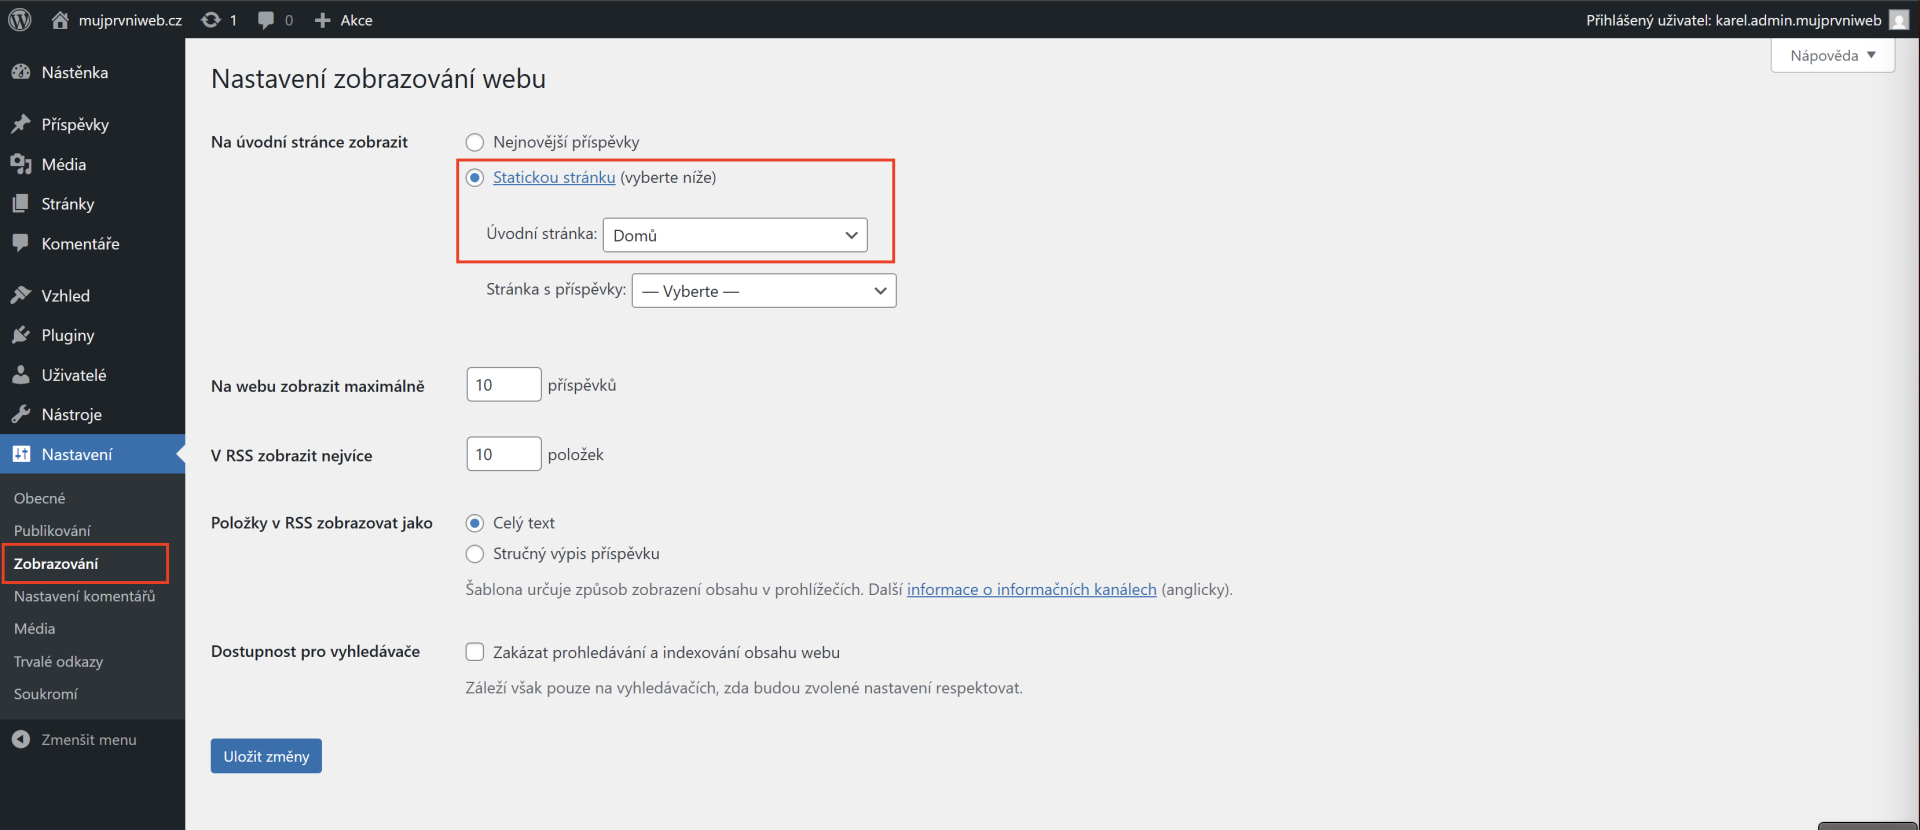
Task: Open the informace o informačních kanálech link
Action: click(x=1031, y=590)
